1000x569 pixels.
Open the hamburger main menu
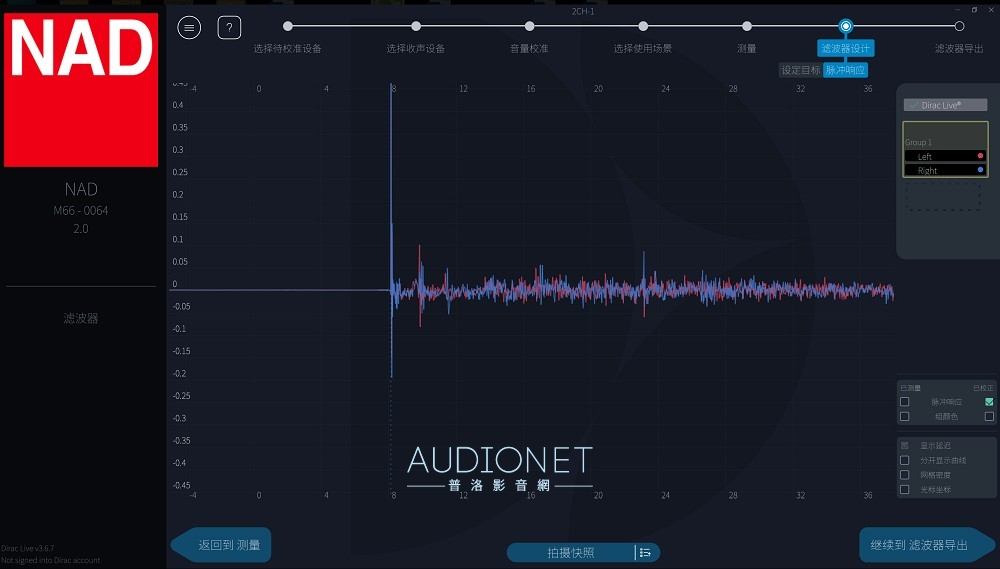189,28
